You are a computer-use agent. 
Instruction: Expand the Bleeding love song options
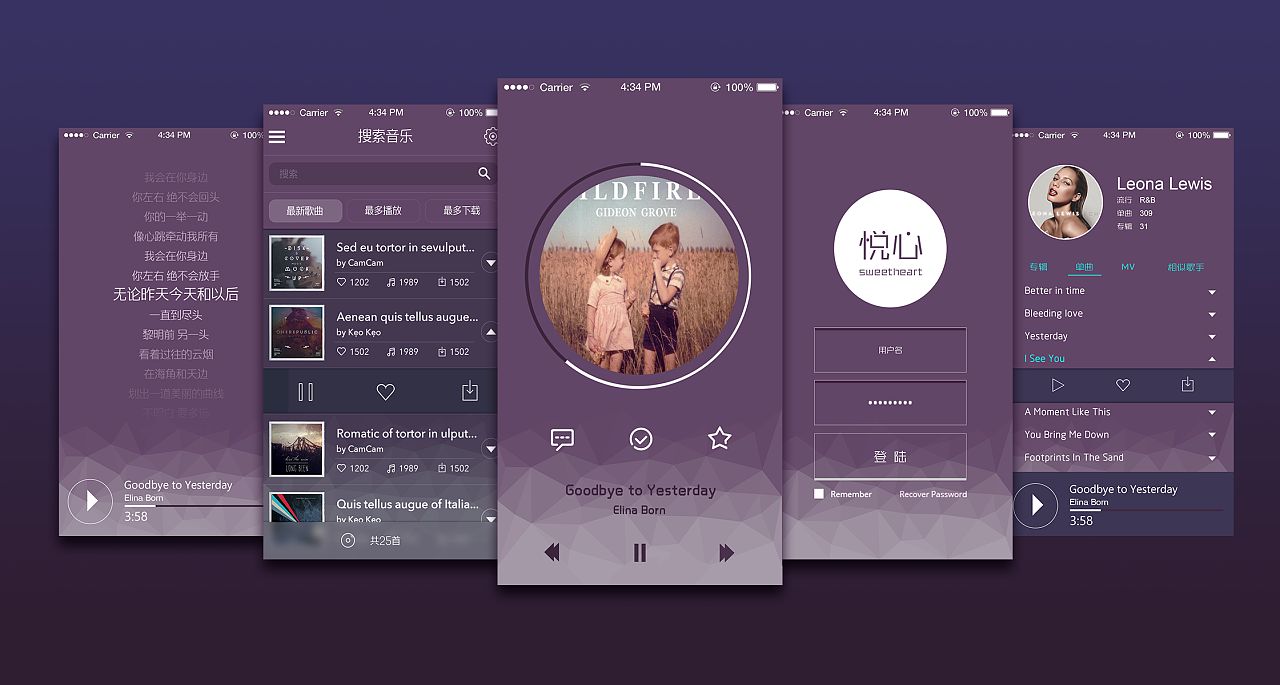pyautogui.click(x=1212, y=315)
